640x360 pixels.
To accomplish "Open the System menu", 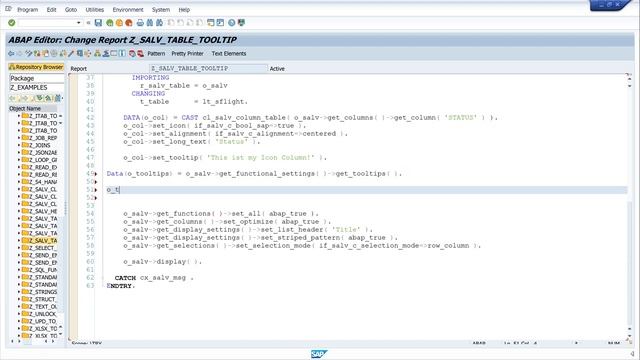I will click(x=161, y=9).
